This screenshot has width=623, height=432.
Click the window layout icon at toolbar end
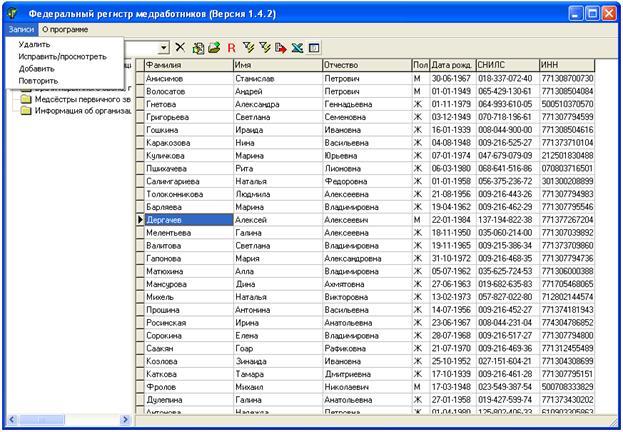pos(314,48)
